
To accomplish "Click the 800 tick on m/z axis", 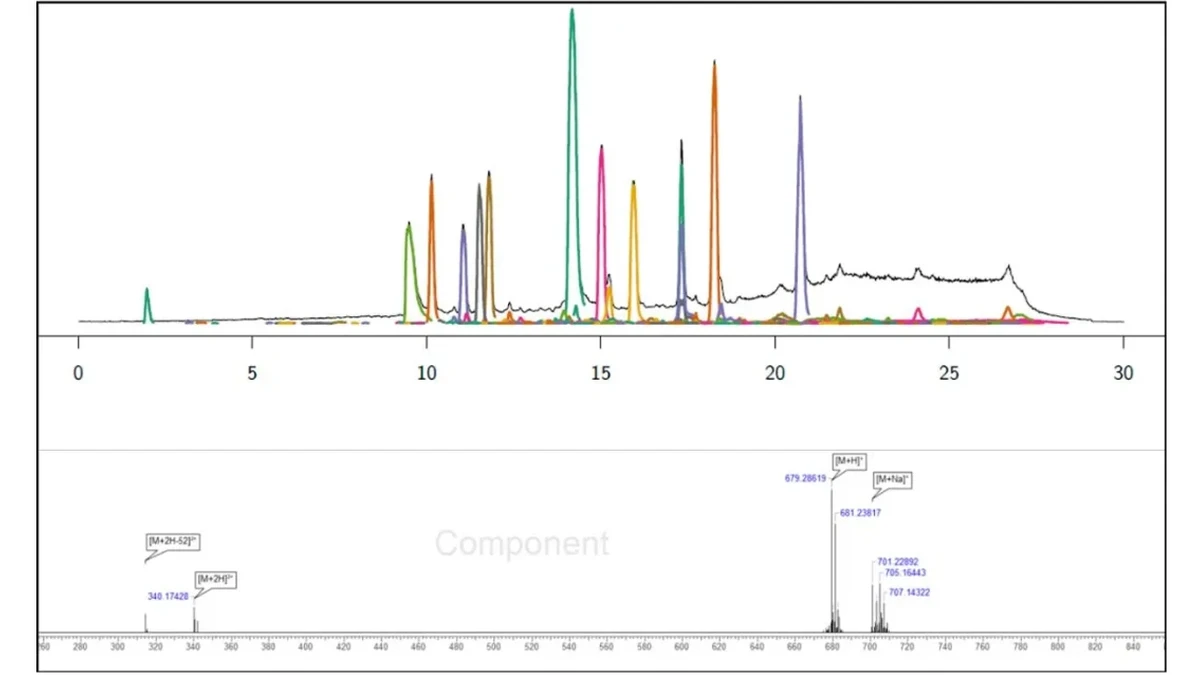I will (1059, 647).
